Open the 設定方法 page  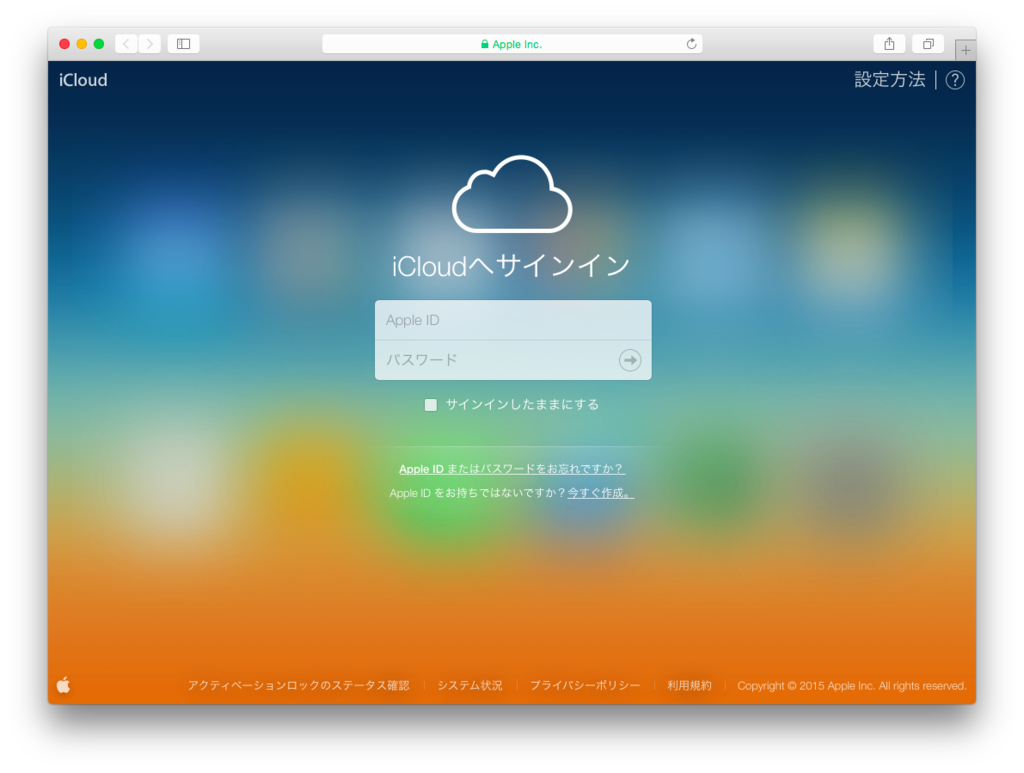890,80
